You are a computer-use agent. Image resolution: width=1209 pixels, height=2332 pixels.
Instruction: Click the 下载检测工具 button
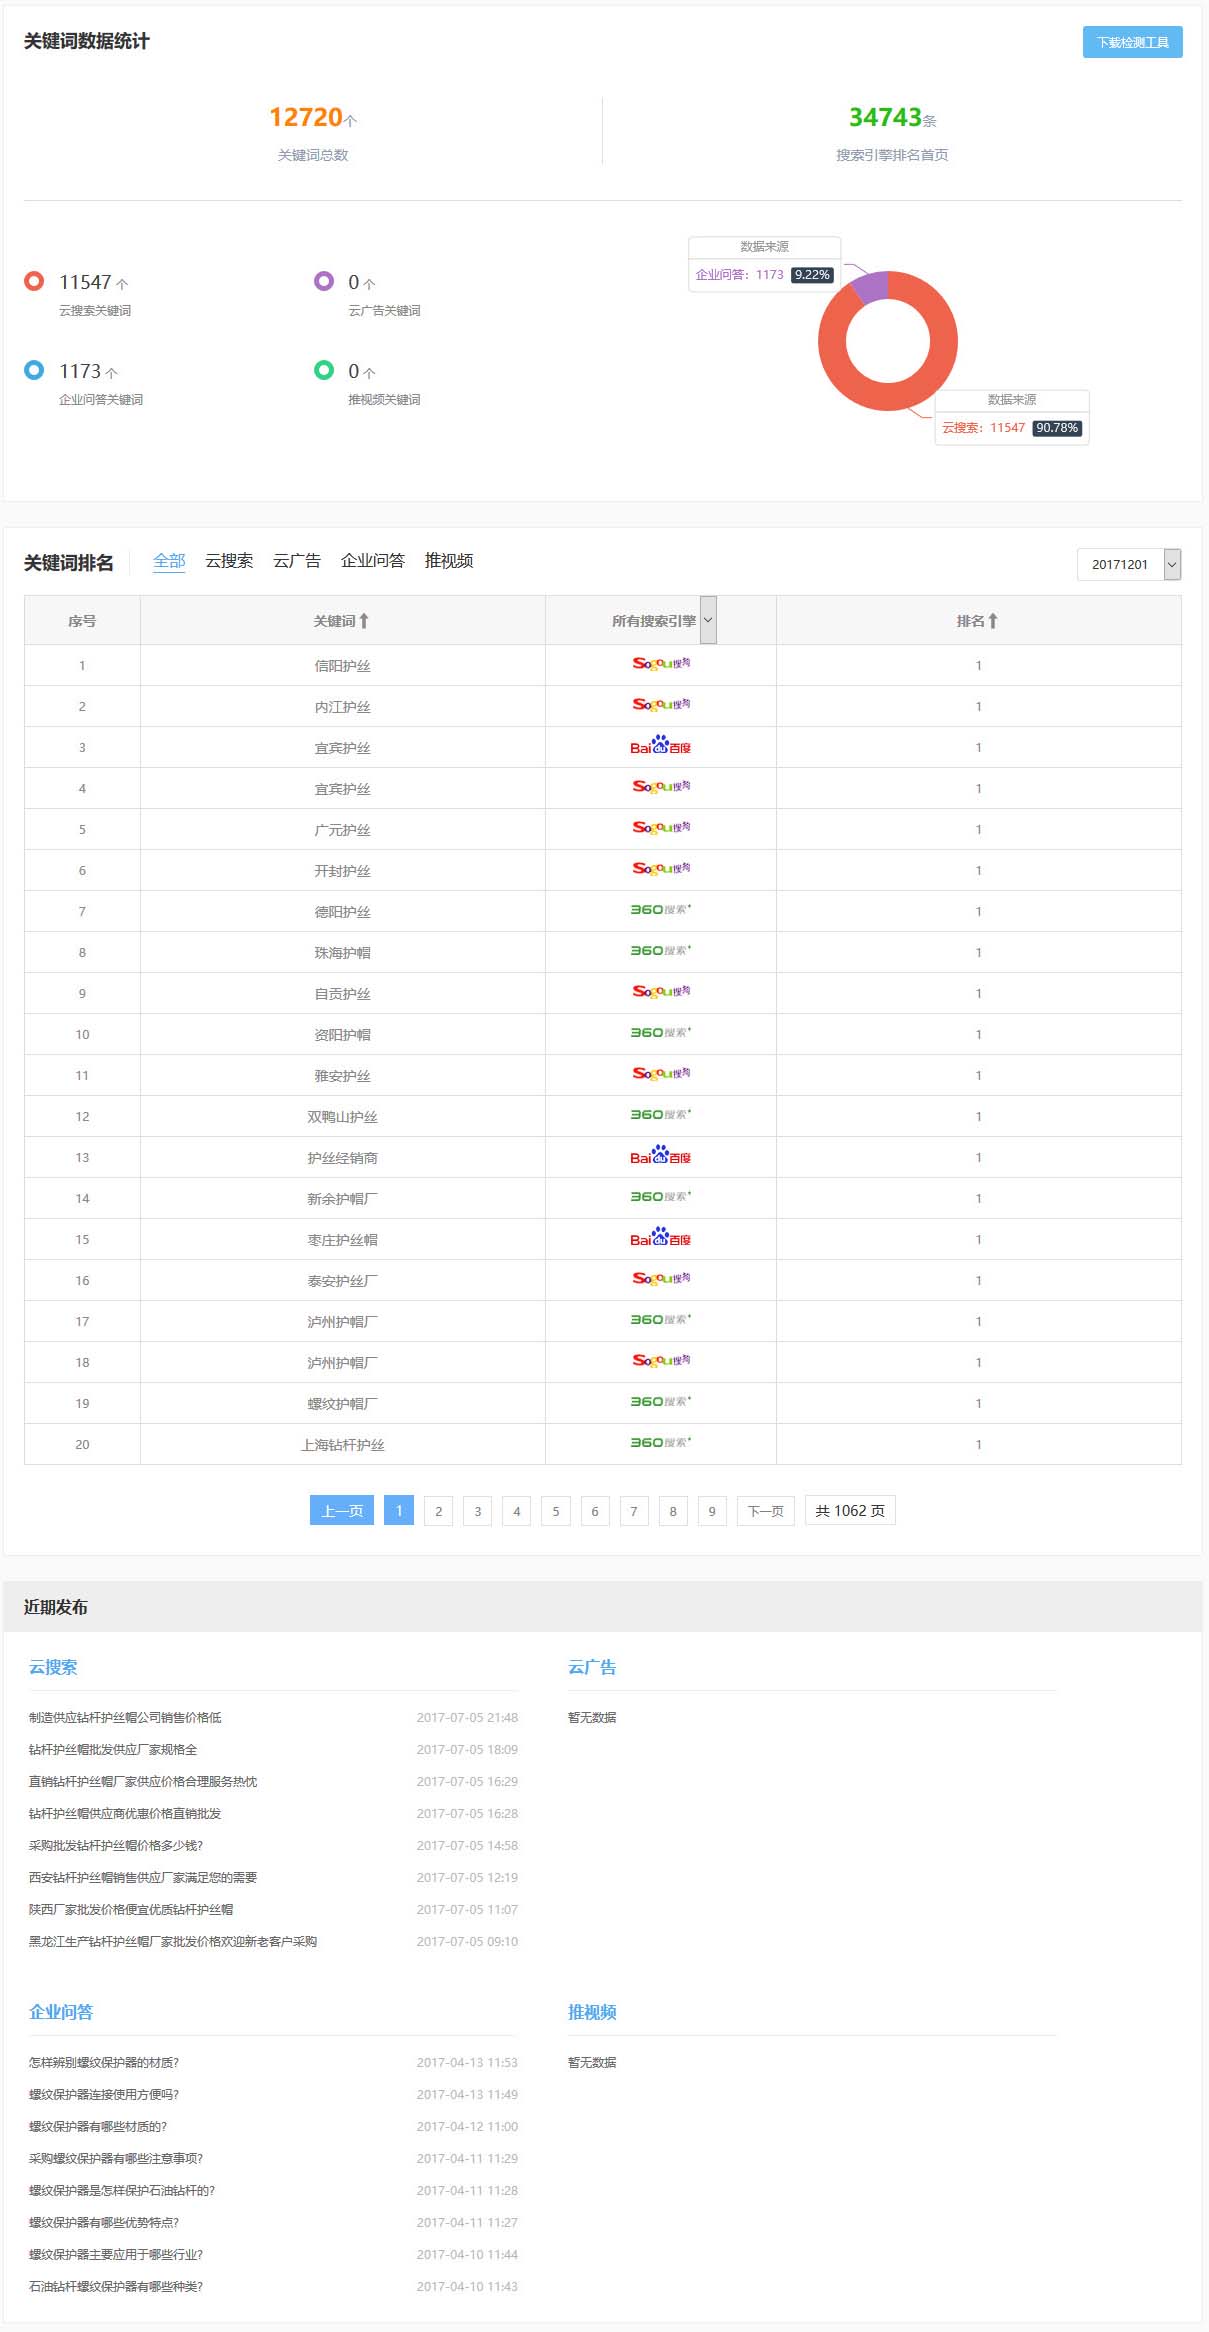pyautogui.click(x=1132, y=42)
